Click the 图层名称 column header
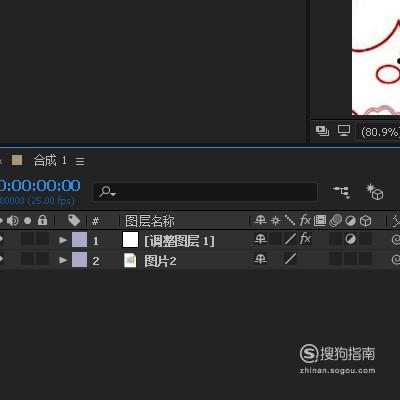400x400 pixels. [150, 221]
